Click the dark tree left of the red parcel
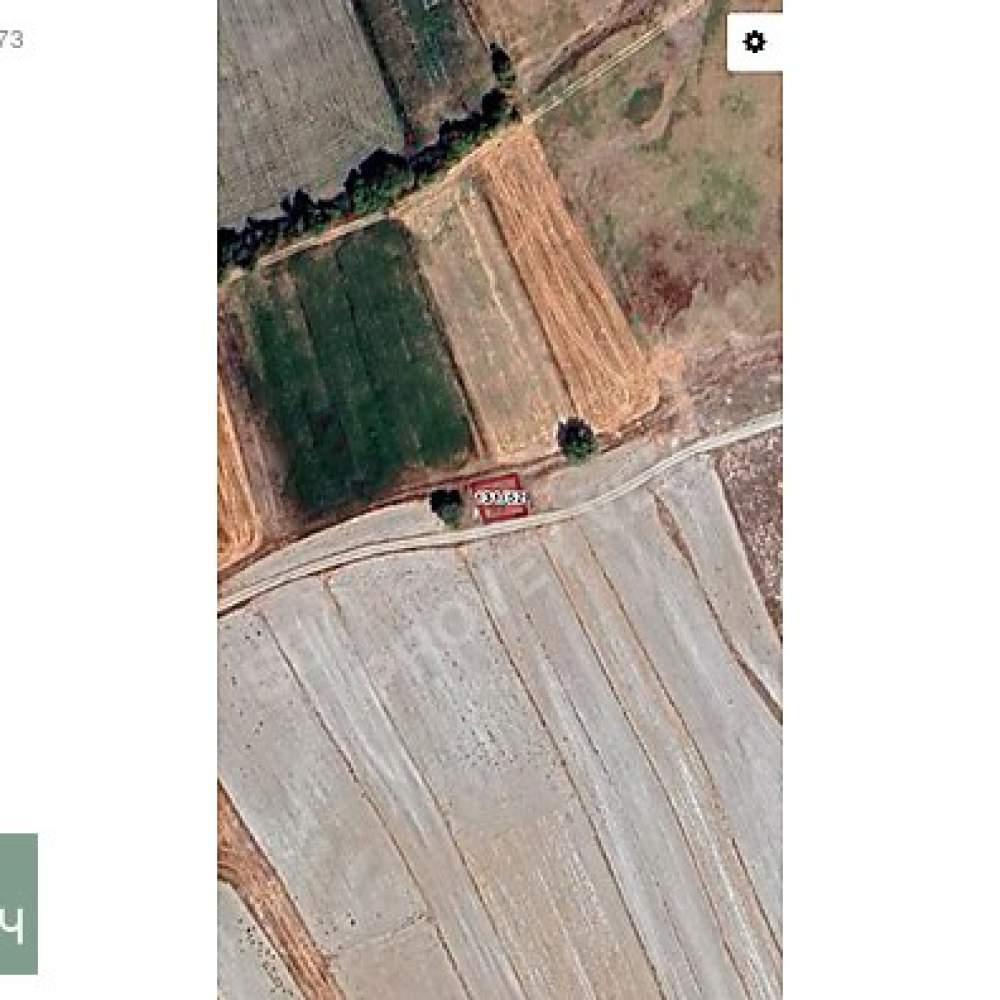 pos(446,506)
